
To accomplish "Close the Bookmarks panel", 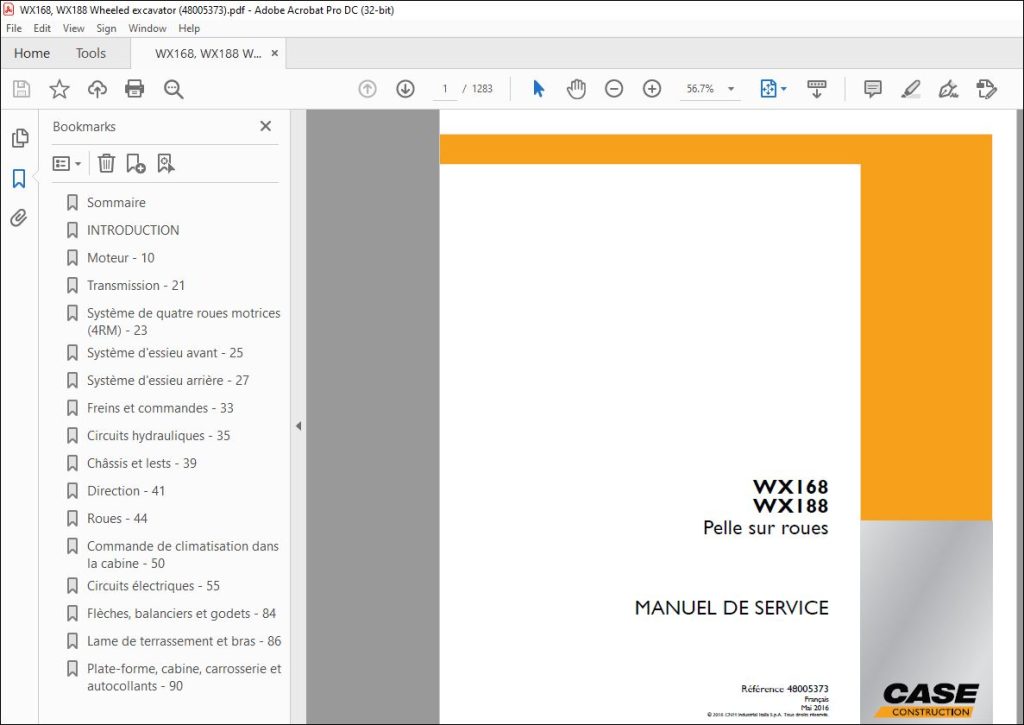I will 265,126.
